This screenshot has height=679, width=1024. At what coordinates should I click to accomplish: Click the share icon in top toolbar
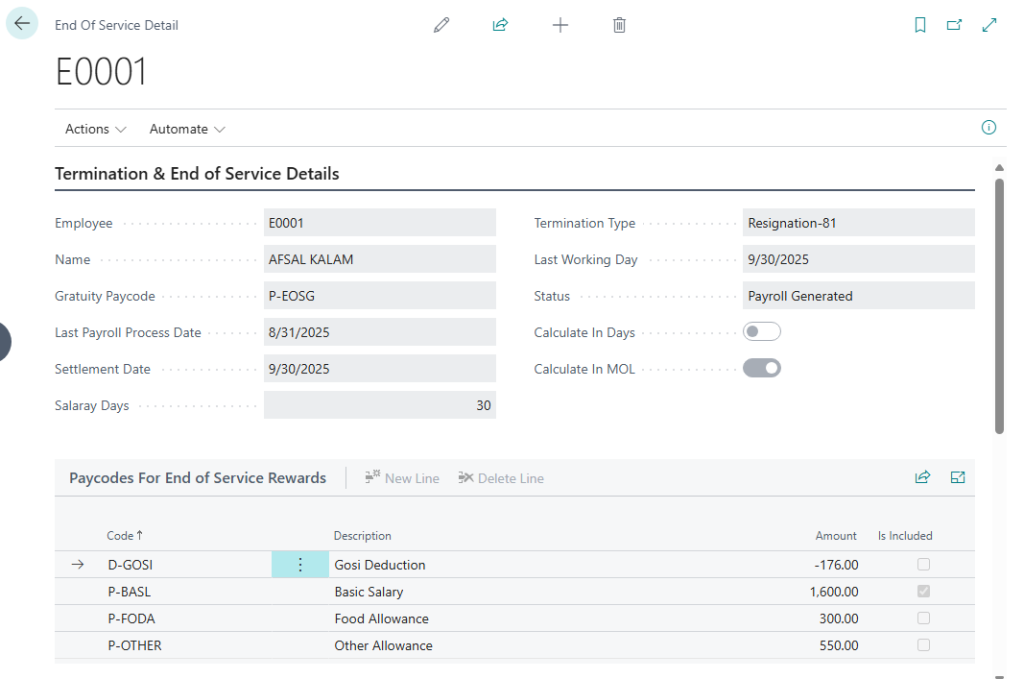point(500,25)
